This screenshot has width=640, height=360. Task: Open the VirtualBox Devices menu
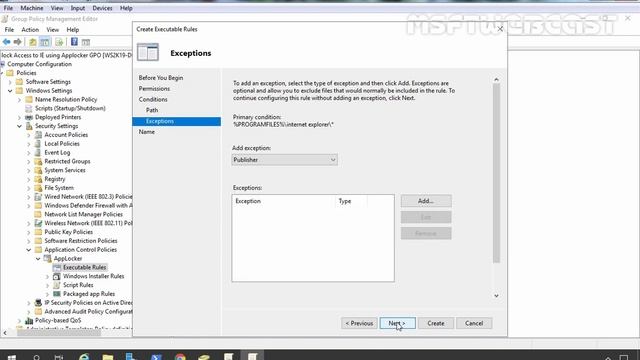(x=102, y=8)
